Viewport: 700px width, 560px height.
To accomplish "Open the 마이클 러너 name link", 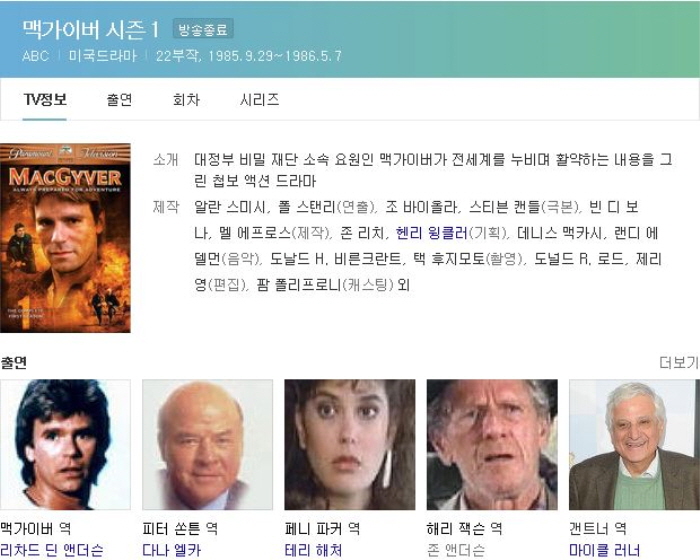I will [605, 550].
